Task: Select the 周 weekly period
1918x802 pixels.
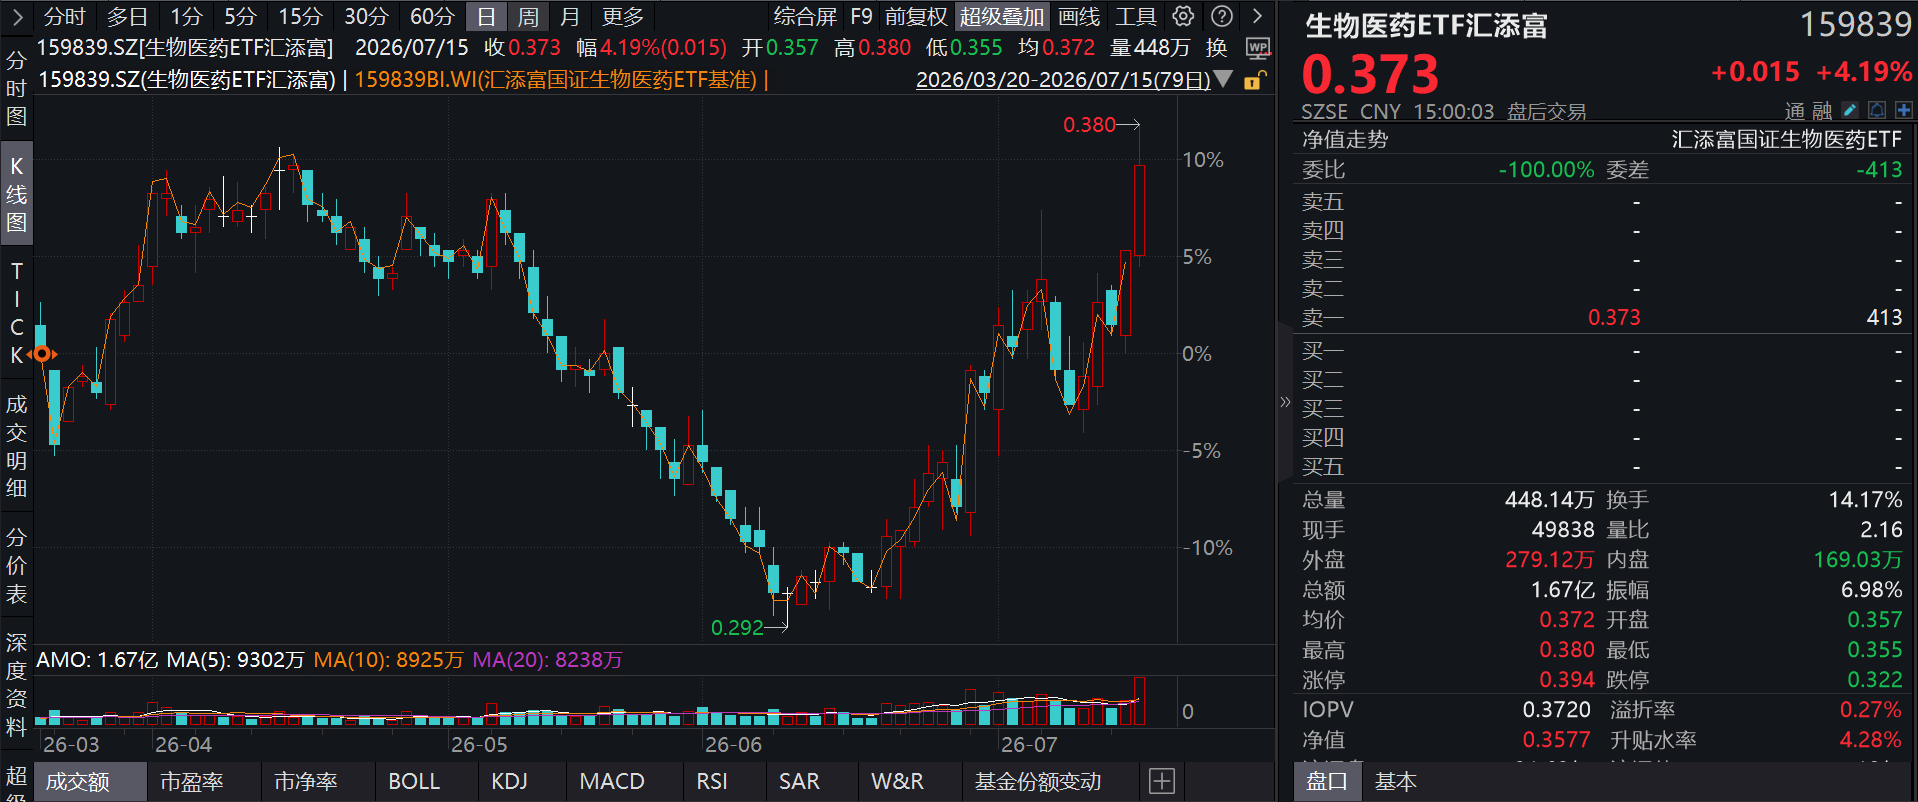Action: tap(528, 16)
